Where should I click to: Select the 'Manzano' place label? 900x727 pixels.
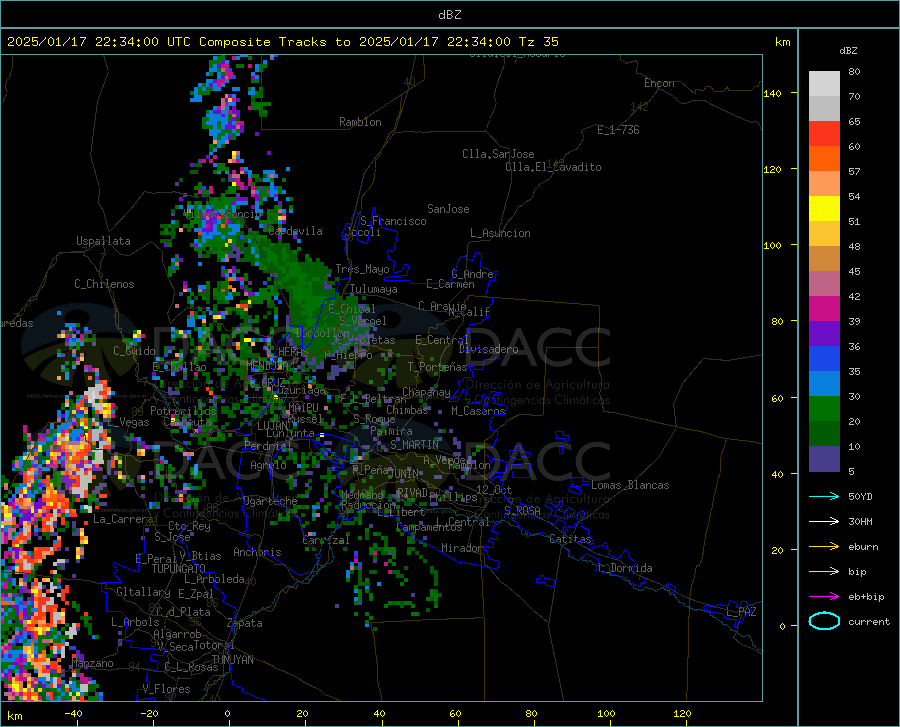point(92,663)
